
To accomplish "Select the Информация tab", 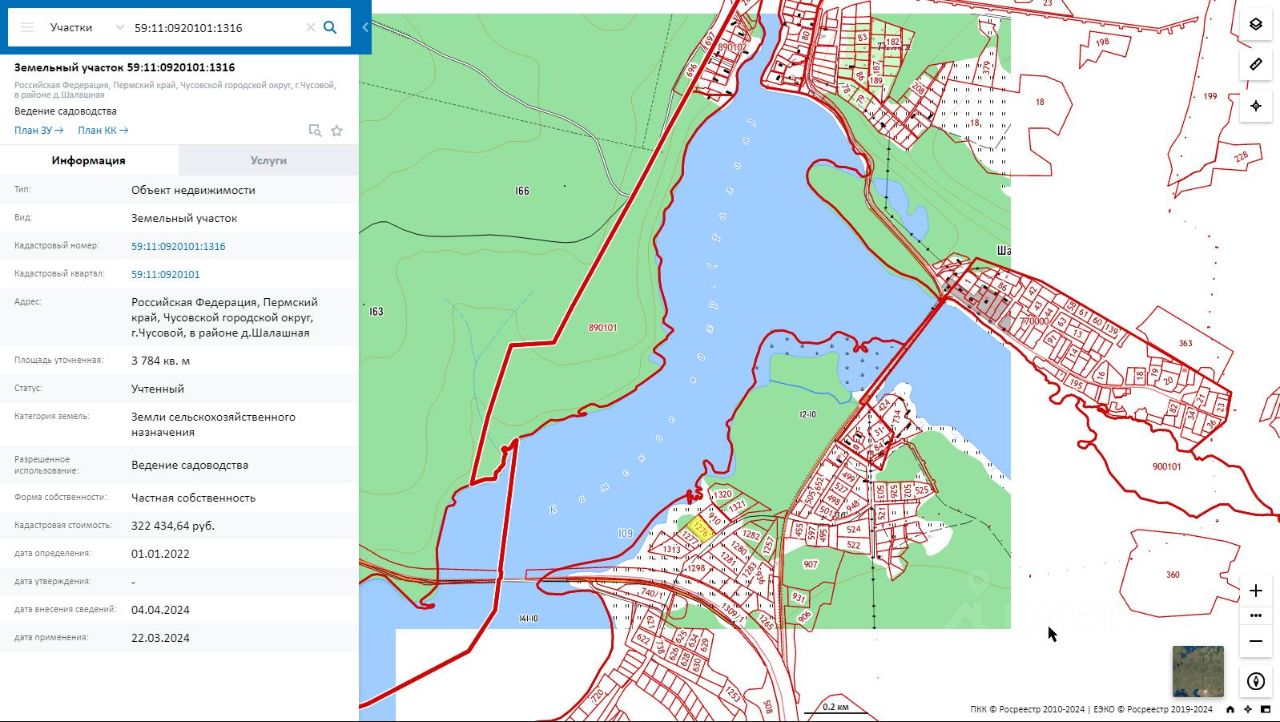I will coord(89,160).
